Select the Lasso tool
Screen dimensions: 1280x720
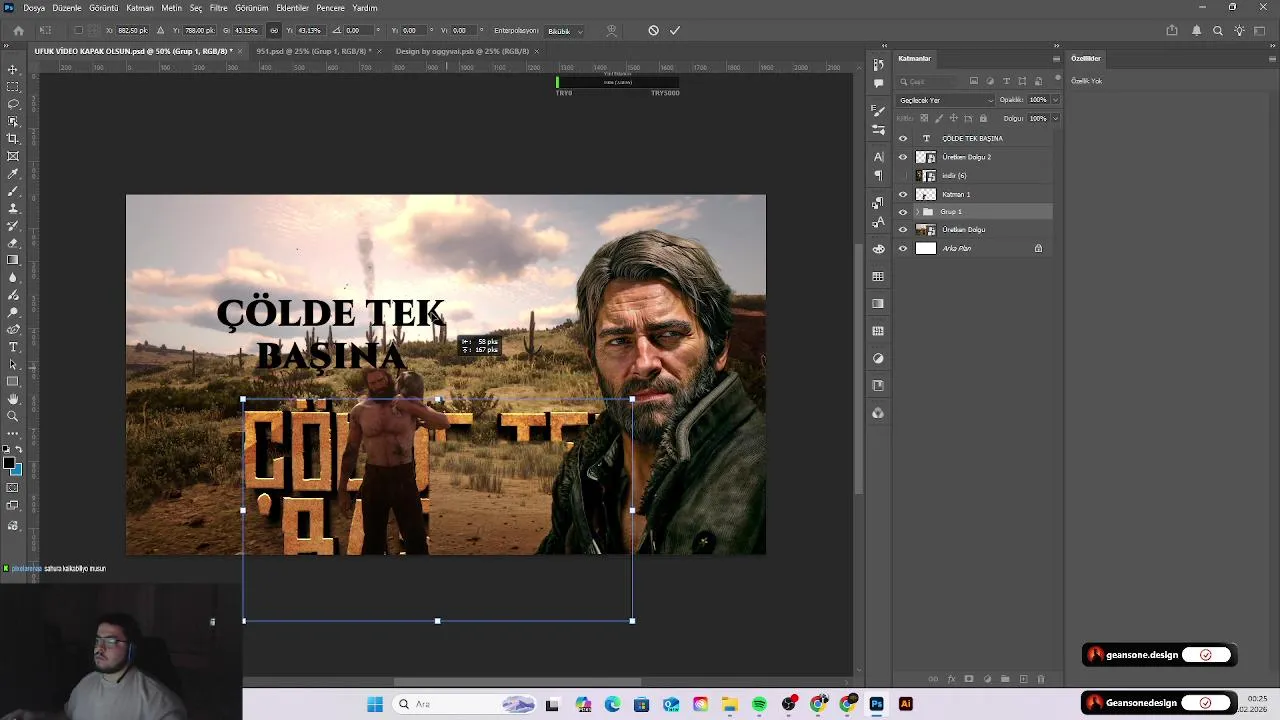tap(13, 104)
